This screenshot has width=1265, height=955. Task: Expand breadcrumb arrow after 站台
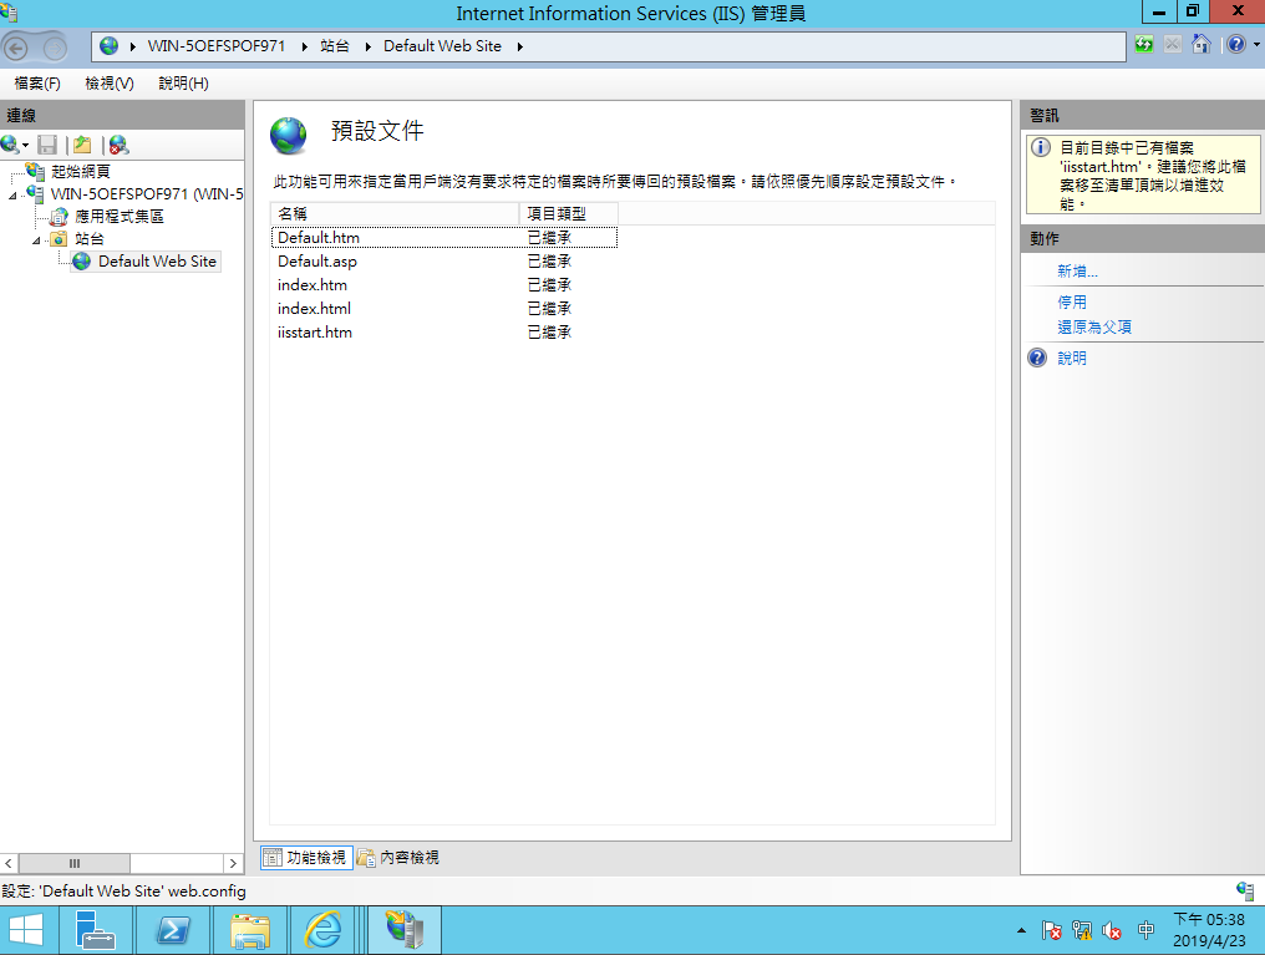pos(368,46)
